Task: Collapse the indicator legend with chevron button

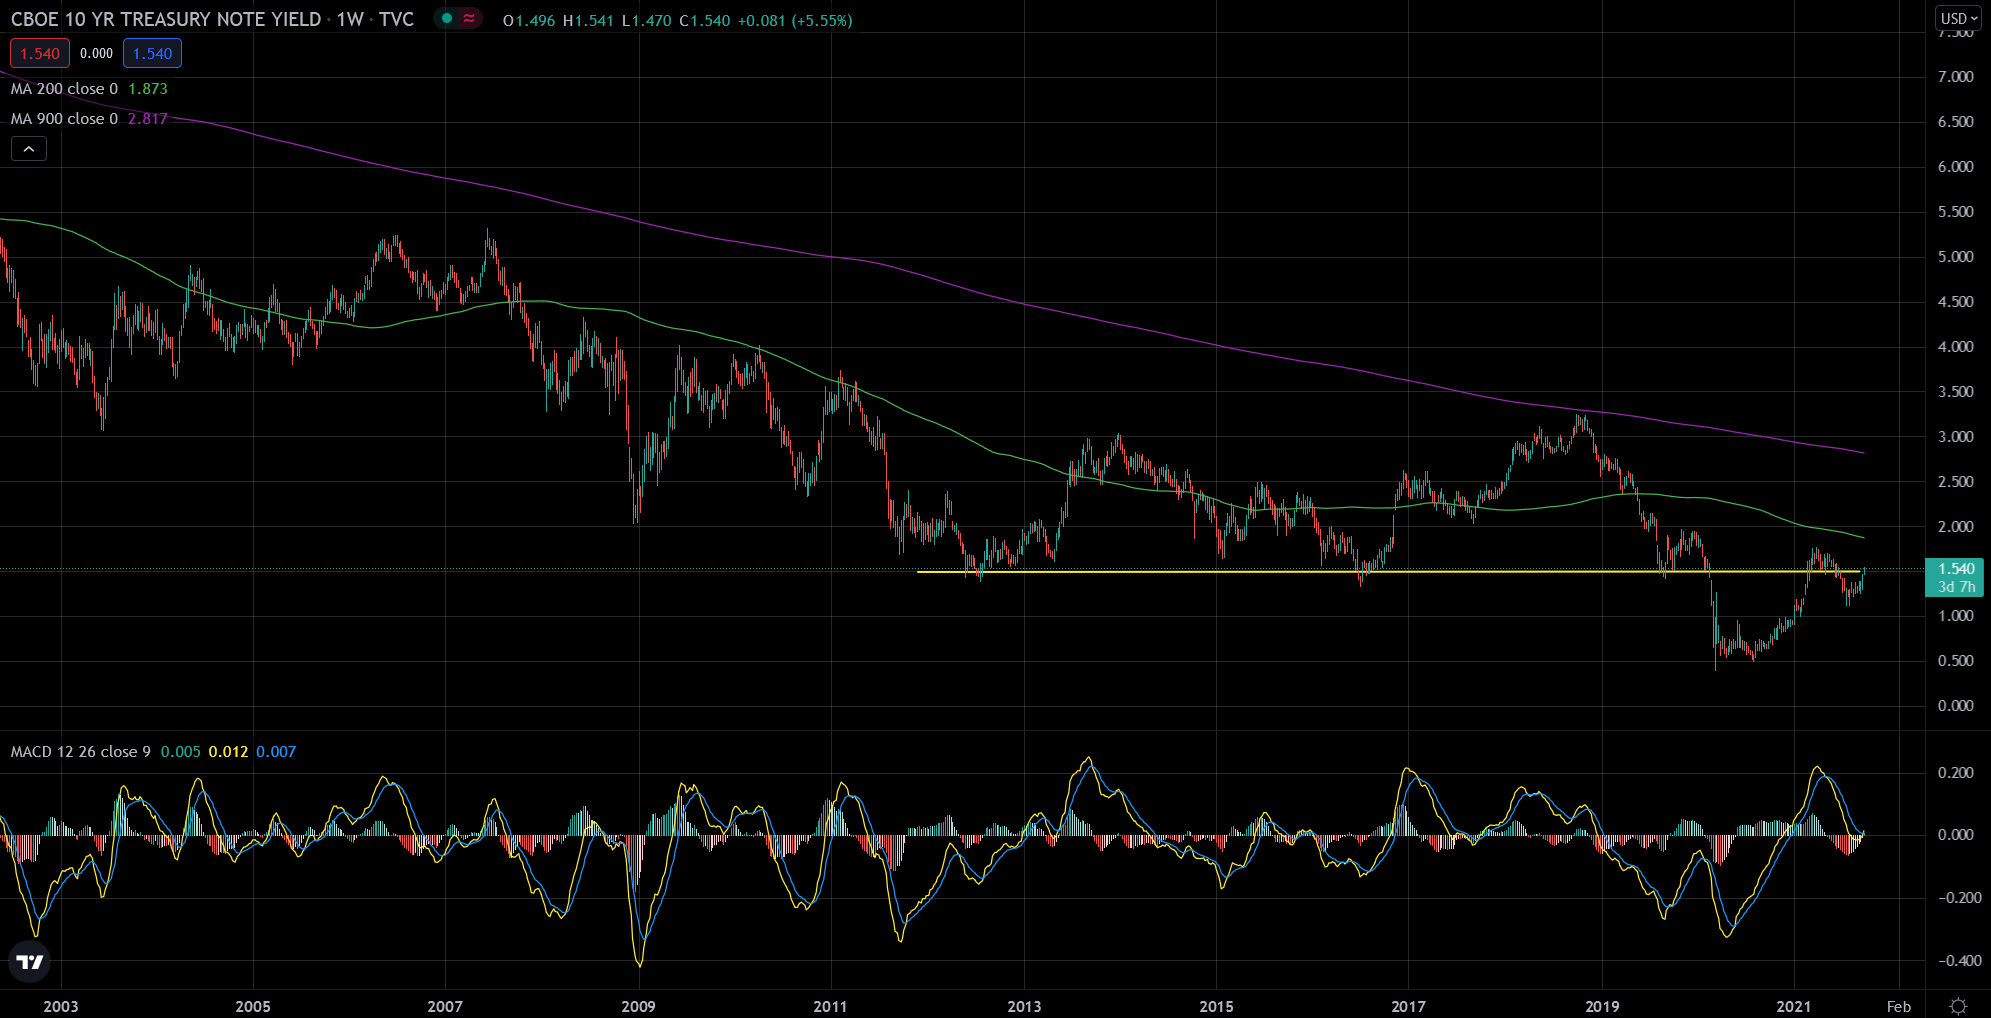Action: point(29,149)
